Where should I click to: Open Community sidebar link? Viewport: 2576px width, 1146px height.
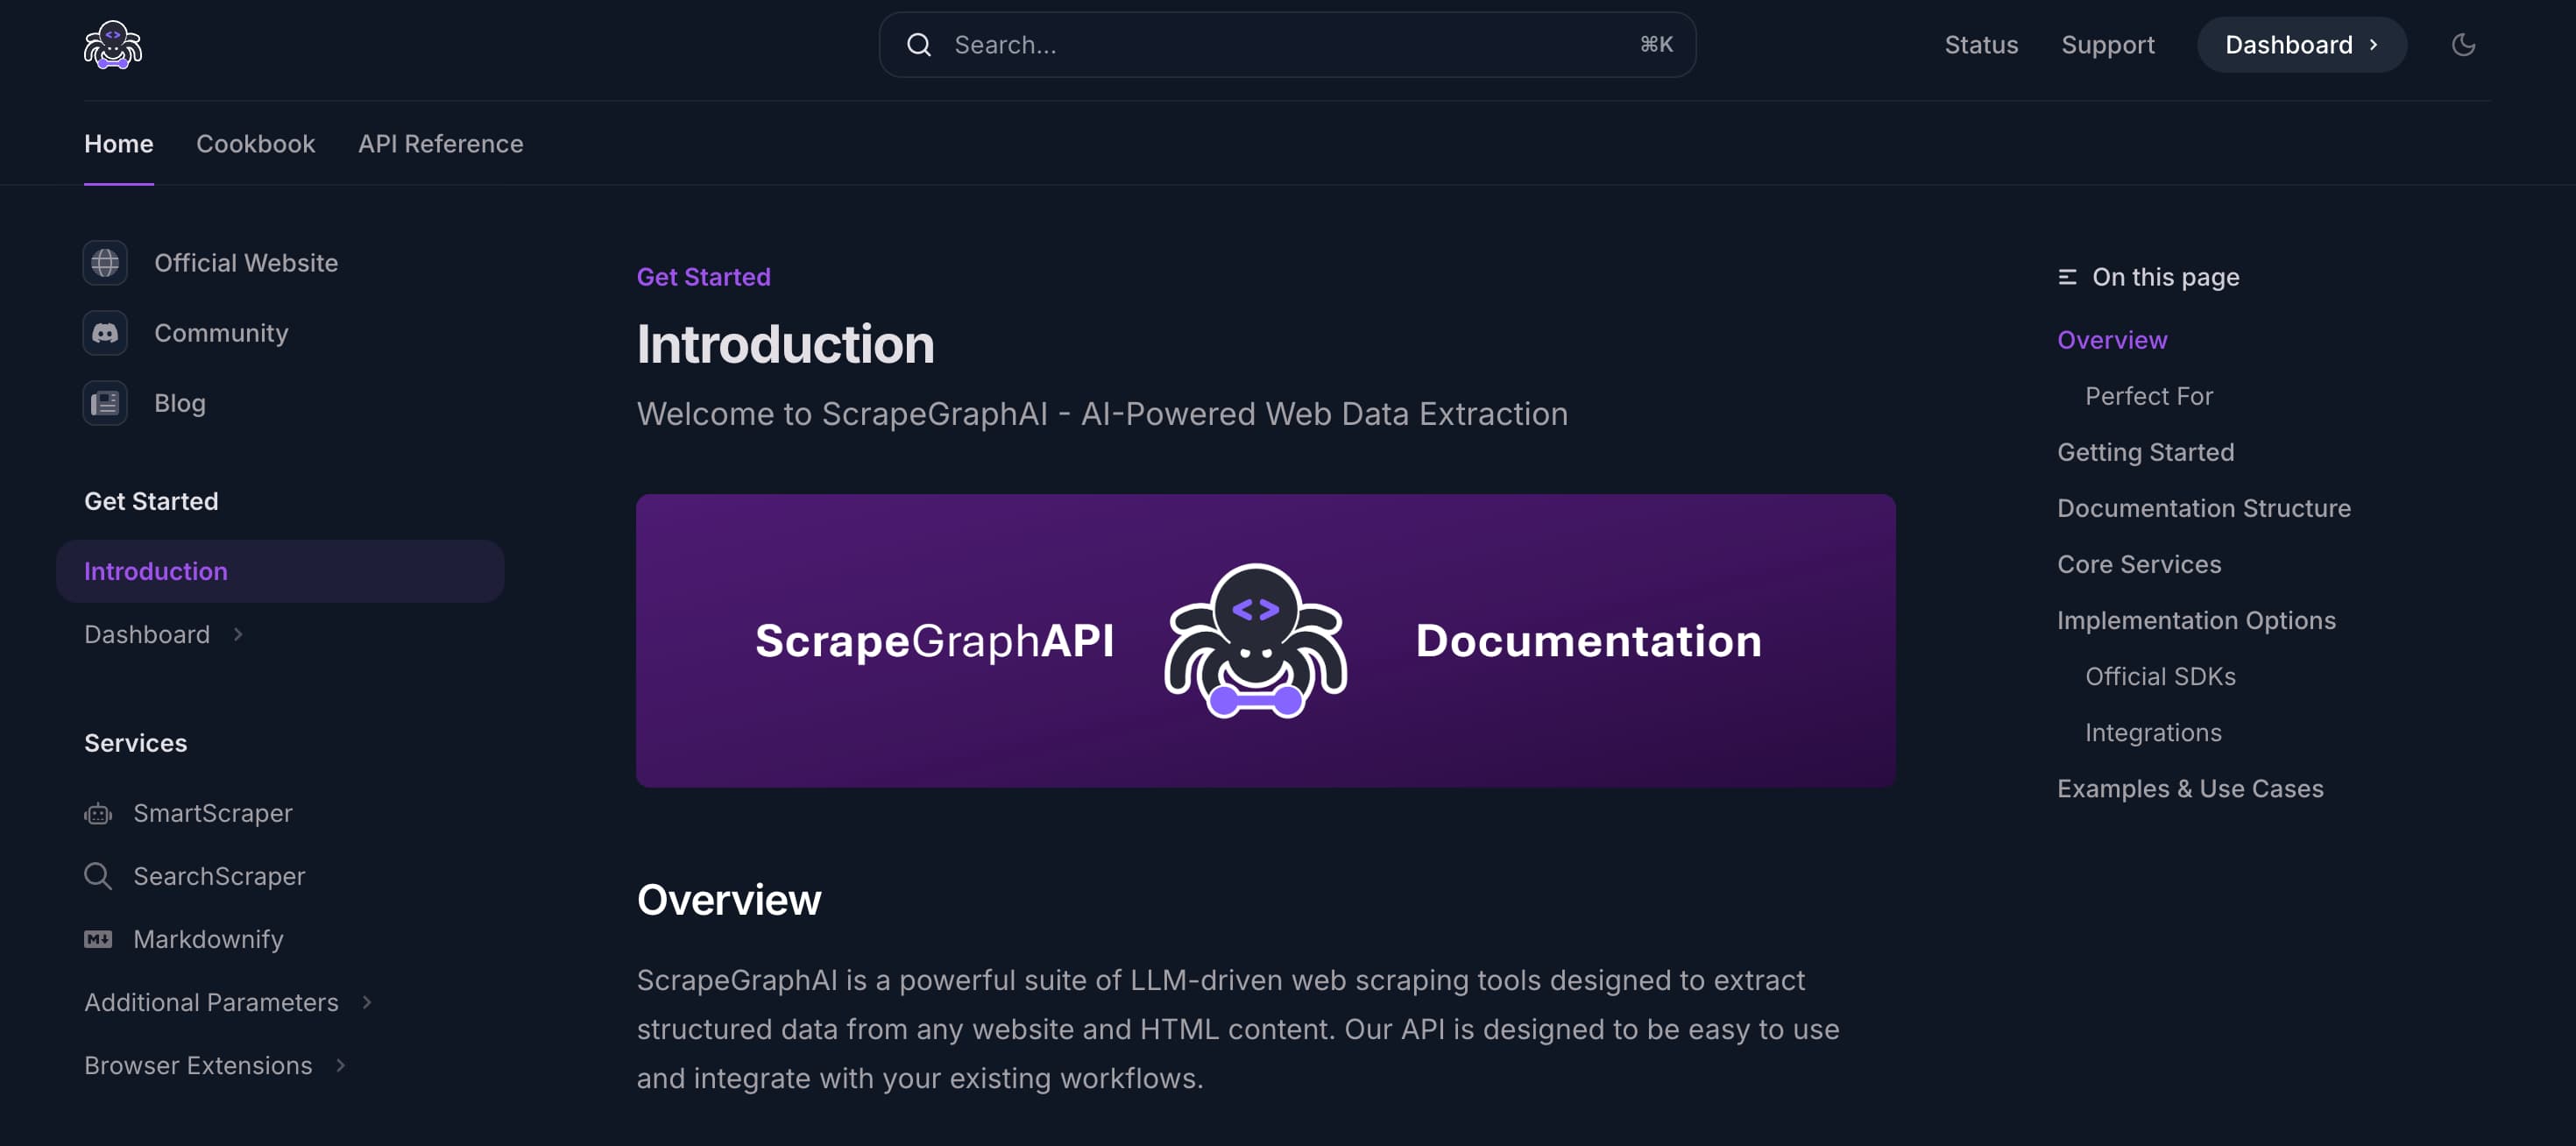coord(221,333)
